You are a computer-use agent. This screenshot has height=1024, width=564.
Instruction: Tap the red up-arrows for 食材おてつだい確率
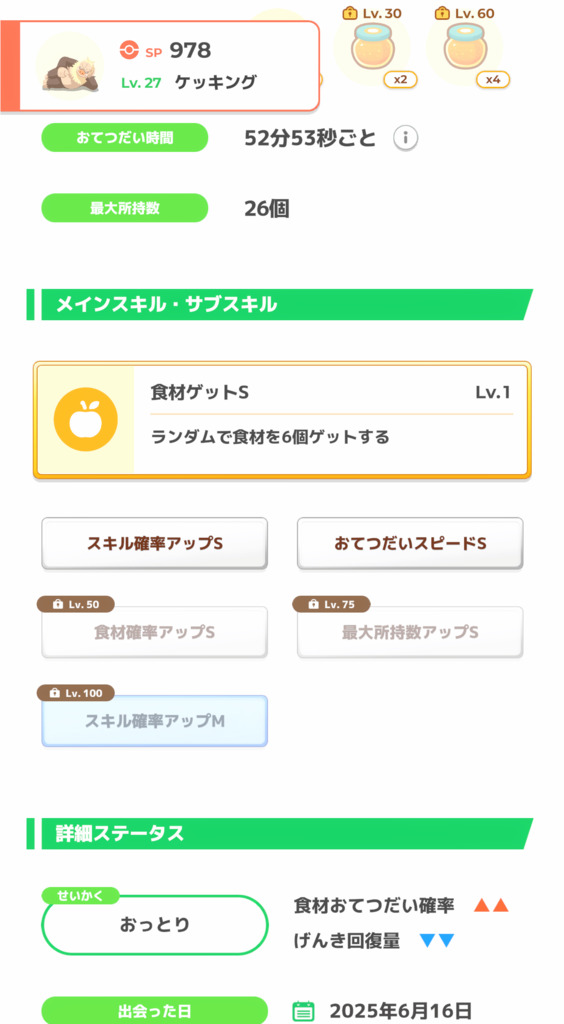pyautogui.click(x=491, y=906)
